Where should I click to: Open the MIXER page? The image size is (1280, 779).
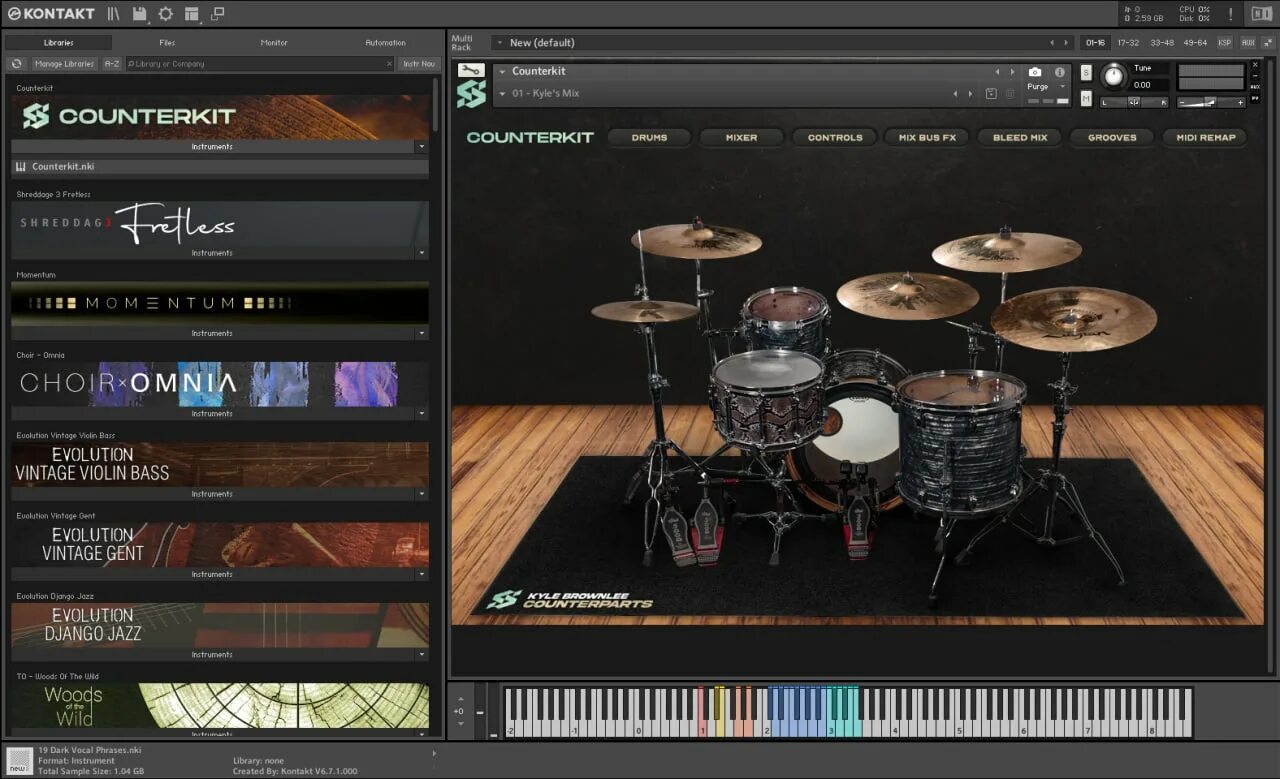coord(741,138)
